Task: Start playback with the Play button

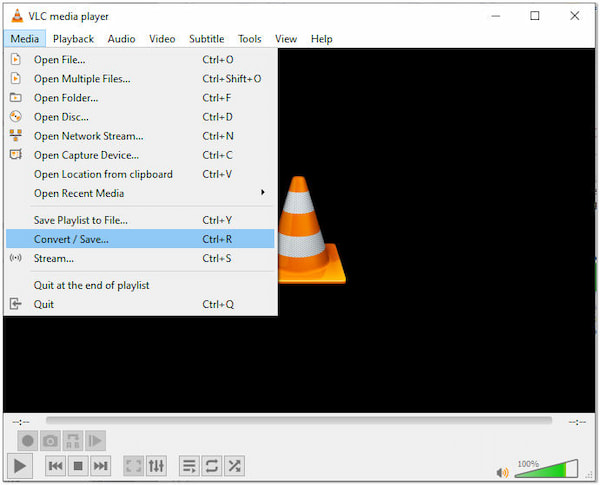Action: 20,466
